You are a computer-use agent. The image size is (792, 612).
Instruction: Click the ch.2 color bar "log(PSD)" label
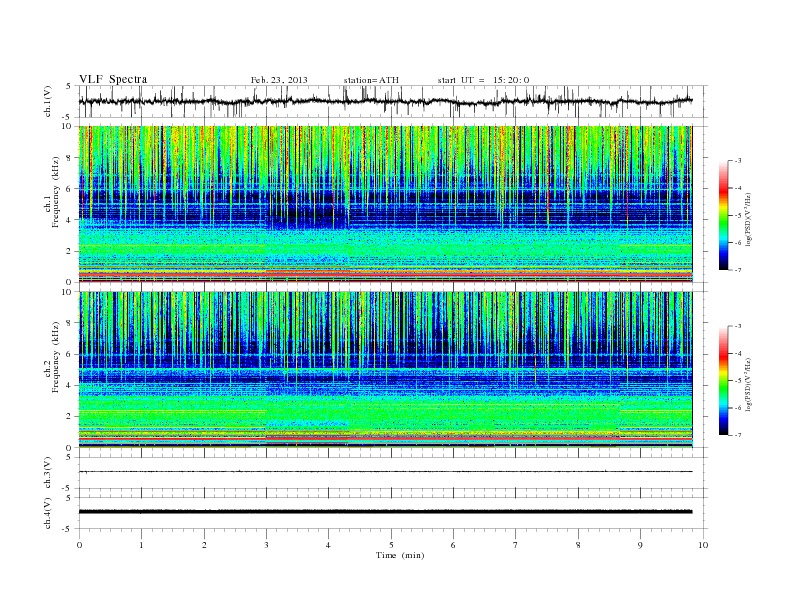click(748, 383)
